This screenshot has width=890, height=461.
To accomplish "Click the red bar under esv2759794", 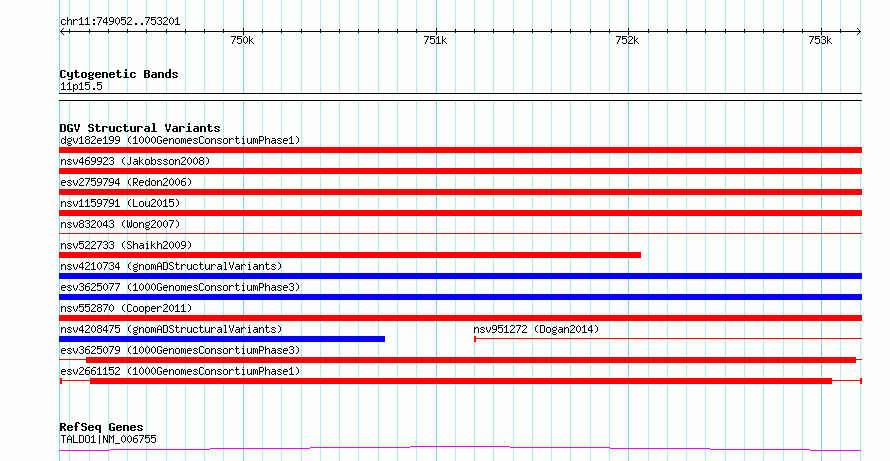I will [x=460, y=192].
